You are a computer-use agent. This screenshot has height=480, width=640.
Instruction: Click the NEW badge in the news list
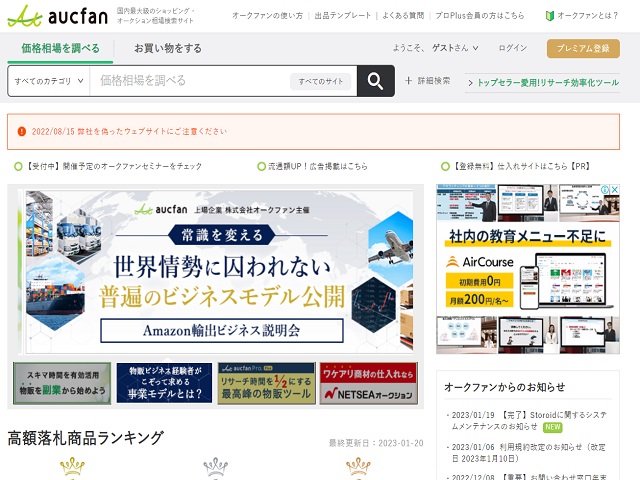coord(553,427)
